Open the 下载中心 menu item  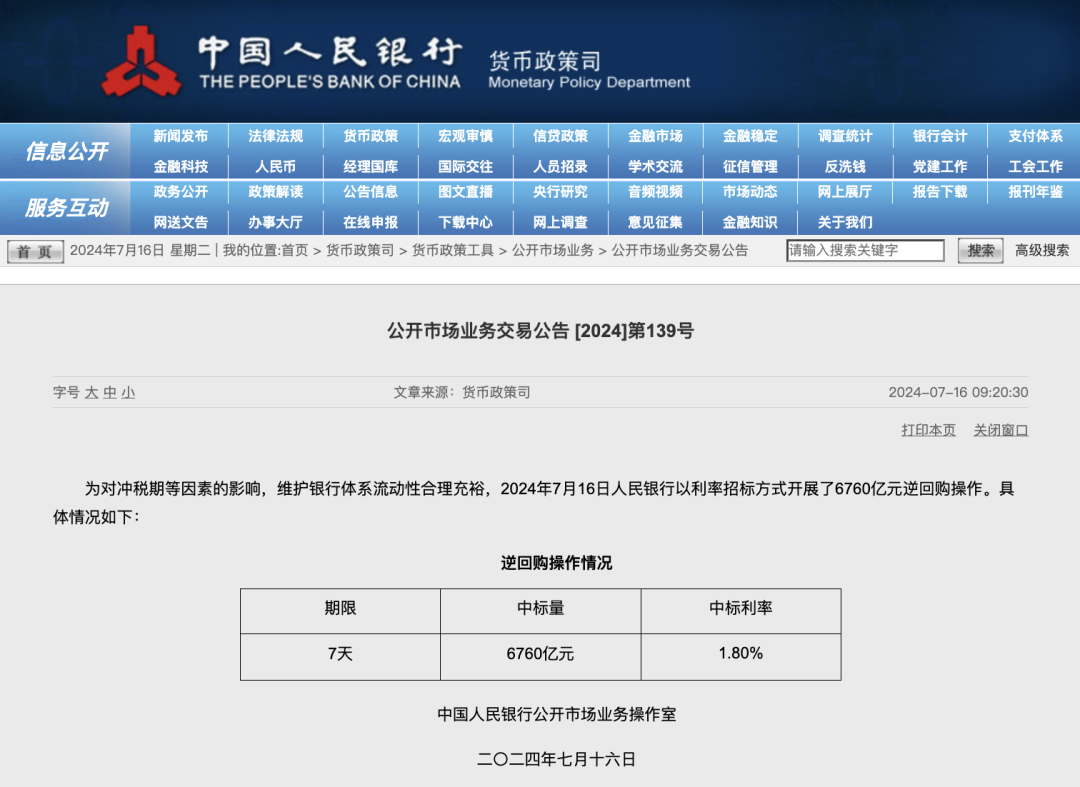click(x=466, y=222)
